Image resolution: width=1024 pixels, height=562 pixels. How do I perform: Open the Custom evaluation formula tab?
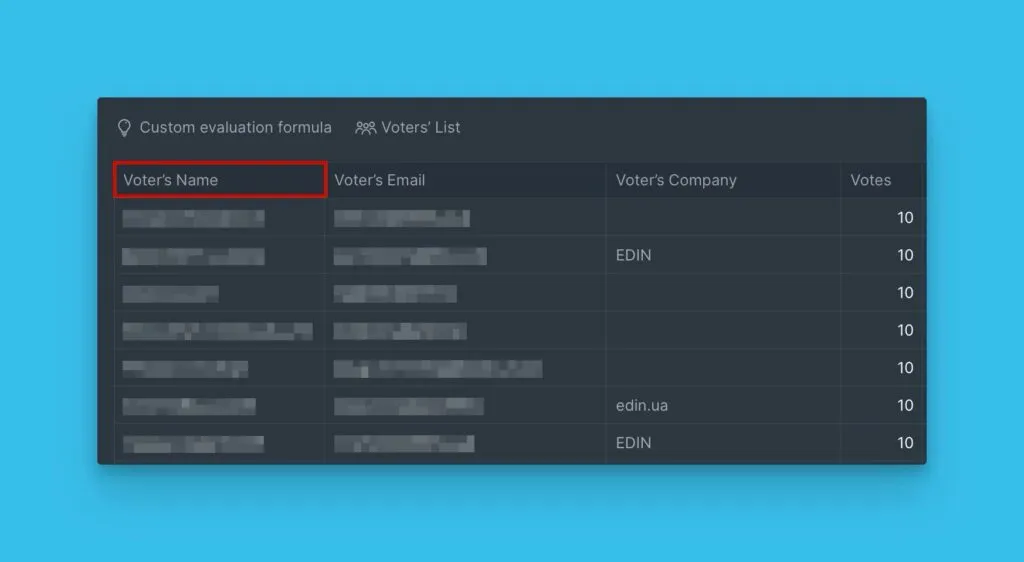[x=235, y=128]
